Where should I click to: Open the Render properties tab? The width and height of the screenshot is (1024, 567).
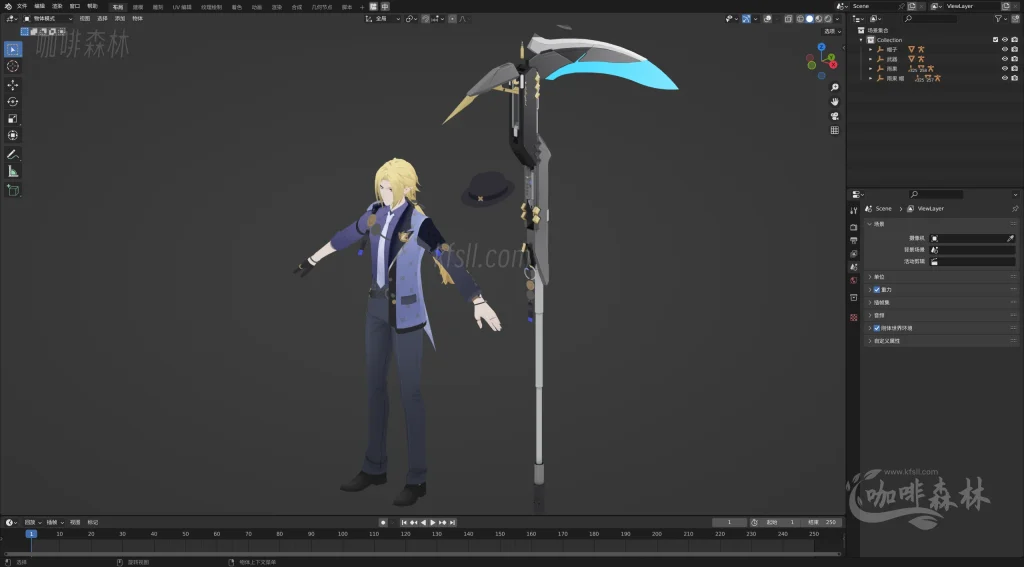coord(854,227)
